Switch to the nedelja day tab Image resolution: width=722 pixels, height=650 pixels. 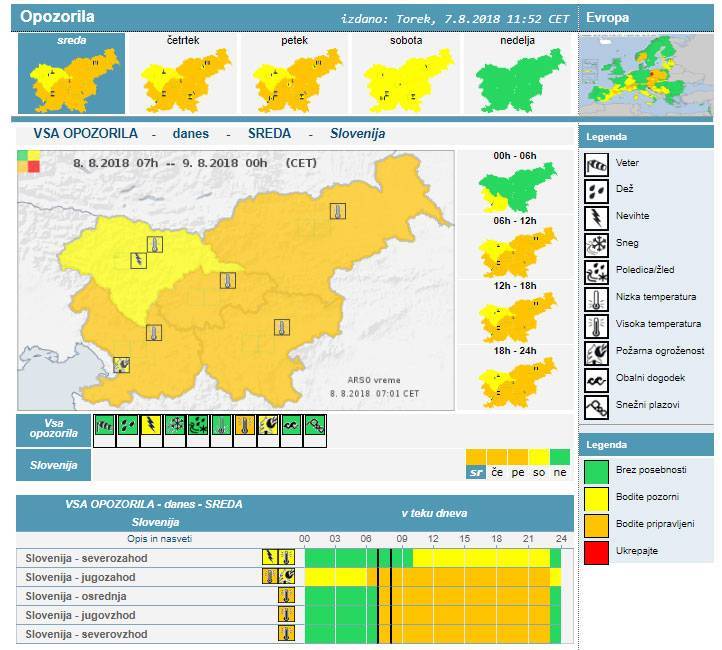(x=515, y=74)
